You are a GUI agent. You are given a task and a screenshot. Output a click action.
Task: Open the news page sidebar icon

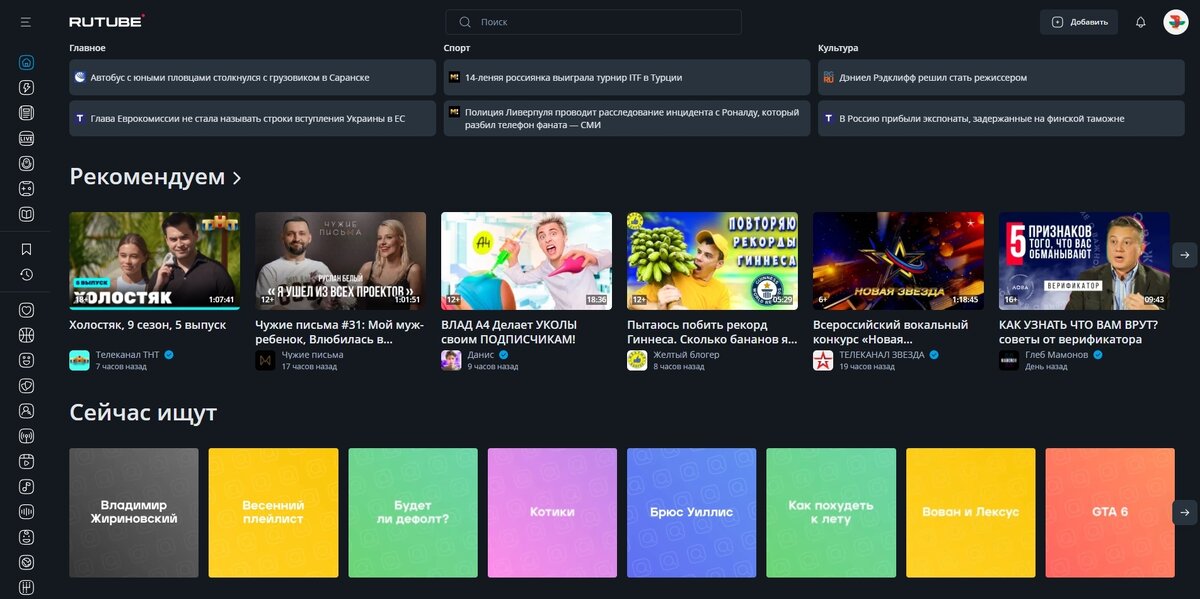(x=26, y=112)
